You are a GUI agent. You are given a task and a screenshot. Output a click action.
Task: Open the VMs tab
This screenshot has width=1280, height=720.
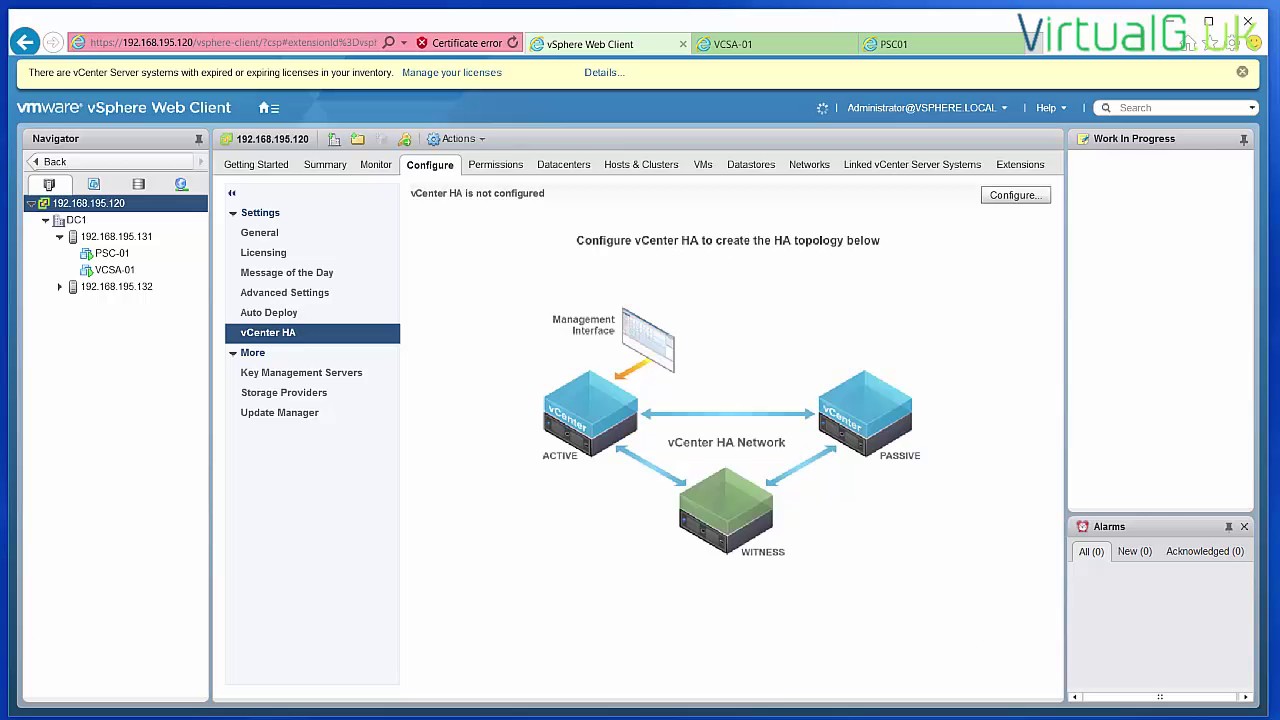point(703,165)
